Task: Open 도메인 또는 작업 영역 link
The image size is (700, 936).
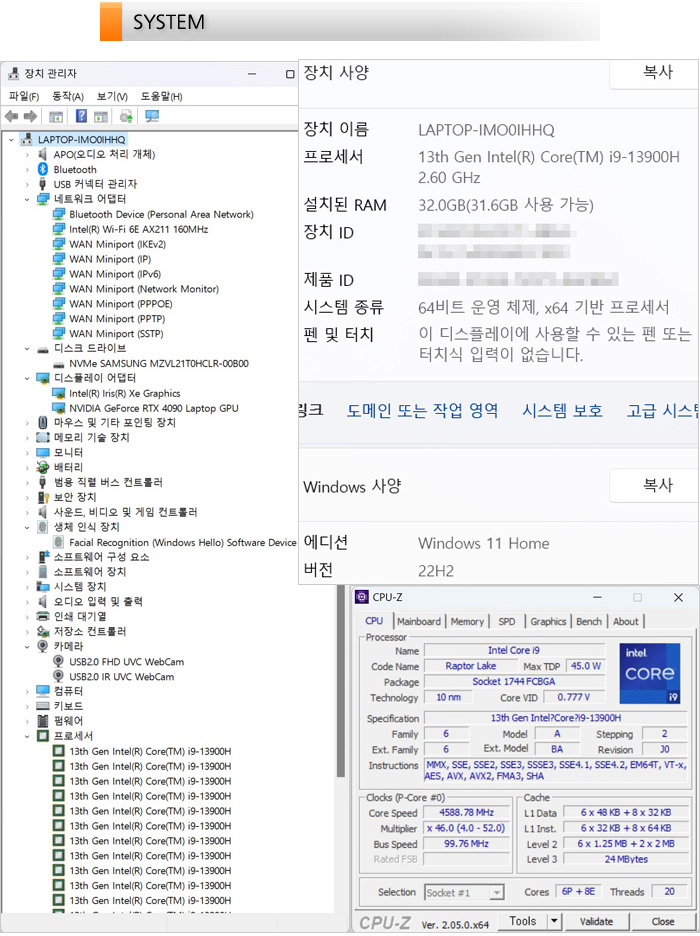Action: coord(423,411)
